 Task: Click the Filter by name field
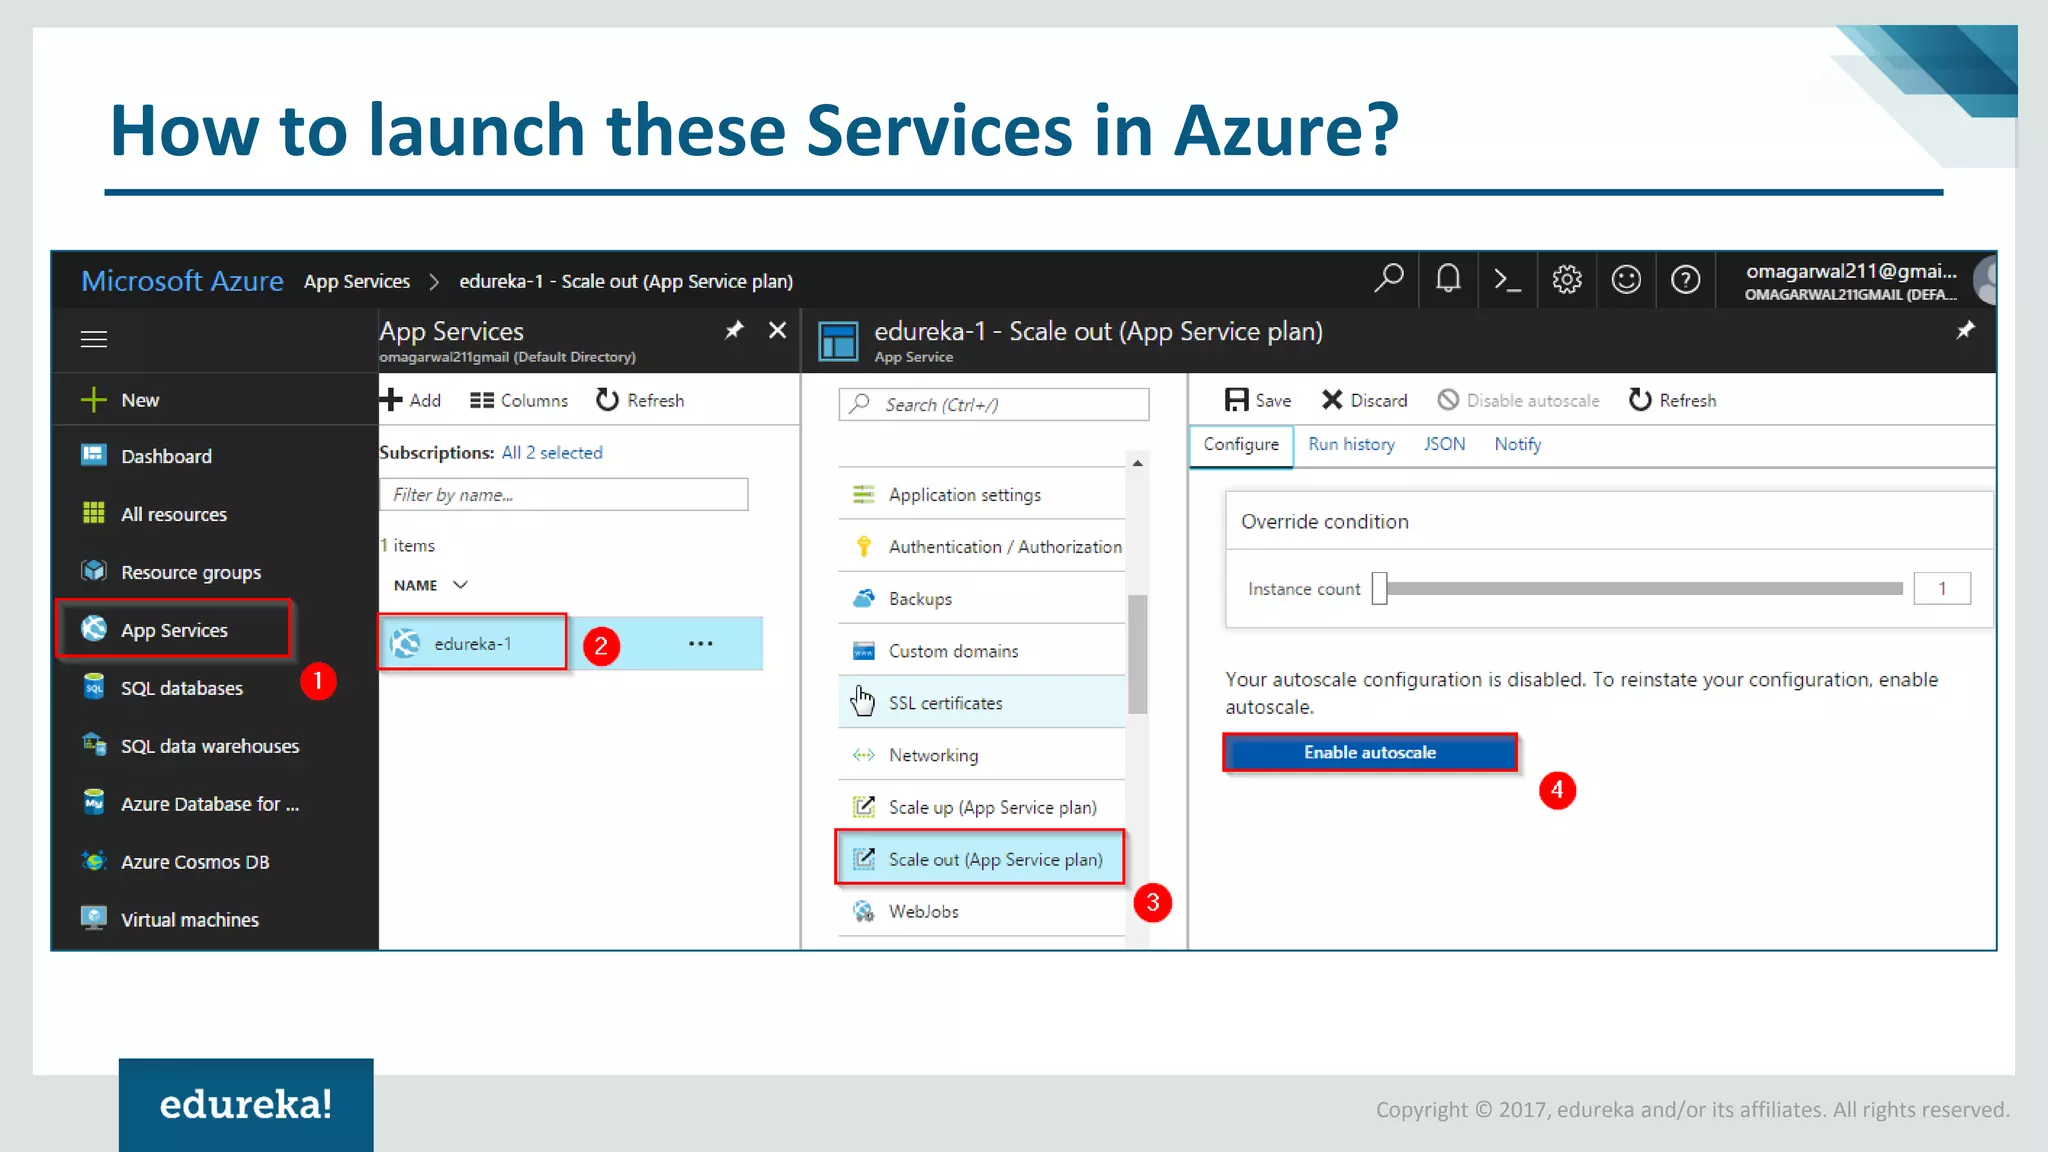pos(564,494)
